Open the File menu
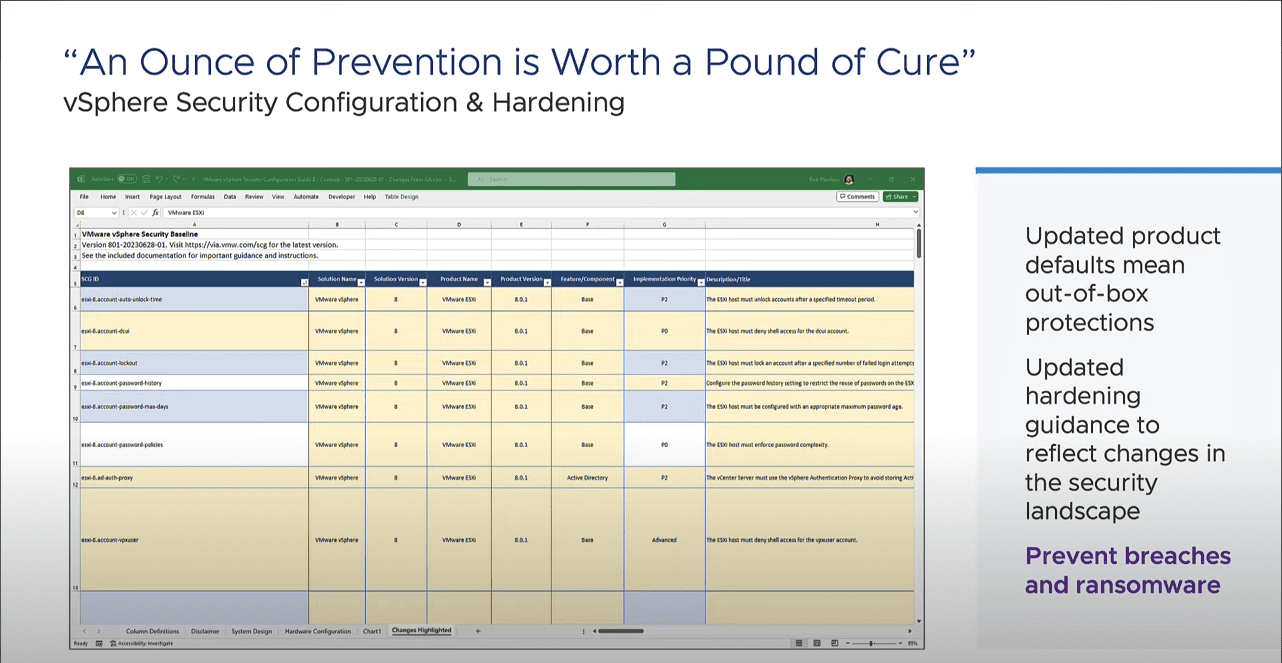 (84, 197)
